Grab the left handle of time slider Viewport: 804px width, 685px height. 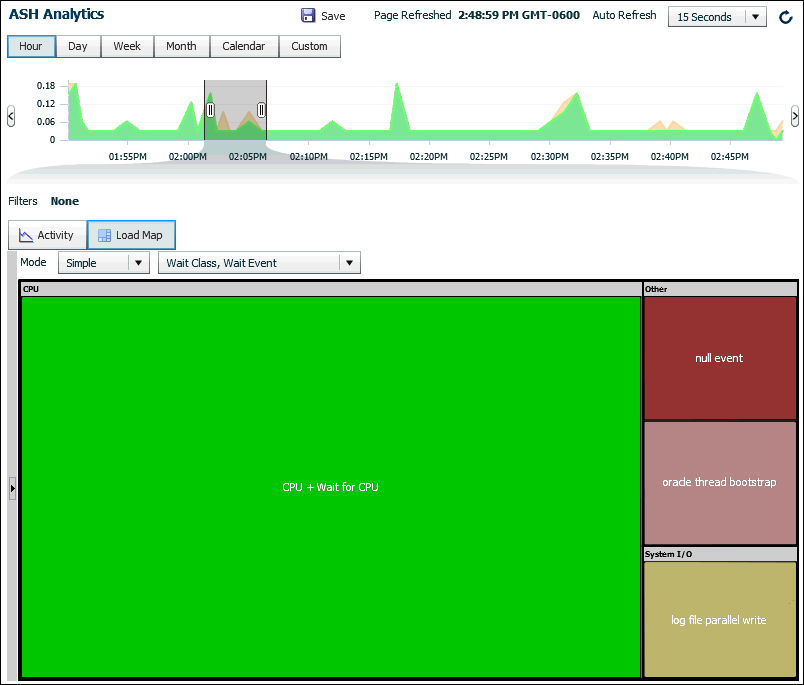point(210,110)
